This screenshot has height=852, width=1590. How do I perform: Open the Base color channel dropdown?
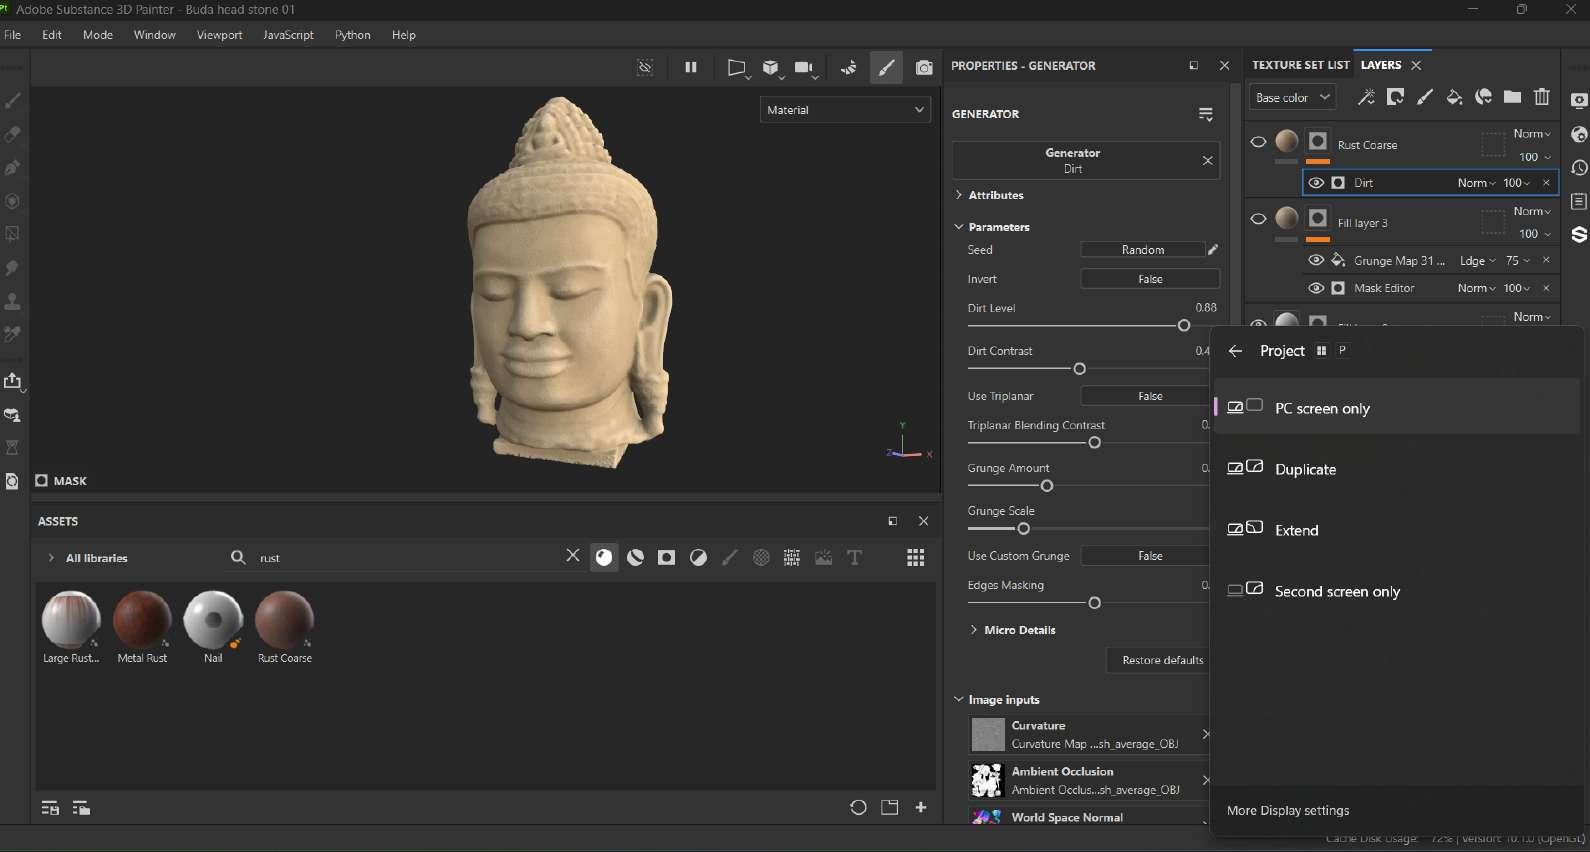(1292, 98)
